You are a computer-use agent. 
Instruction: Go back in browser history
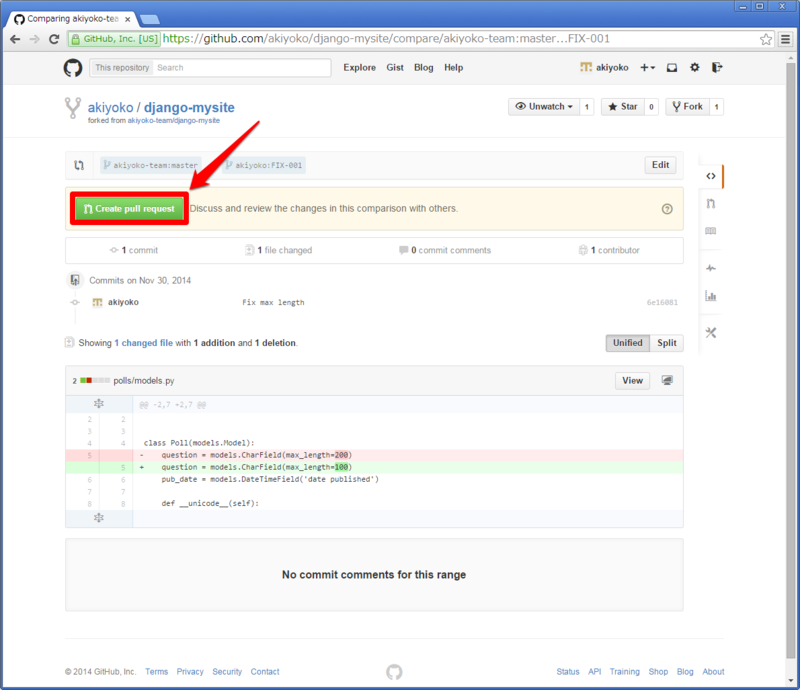[x=15, y=39]
